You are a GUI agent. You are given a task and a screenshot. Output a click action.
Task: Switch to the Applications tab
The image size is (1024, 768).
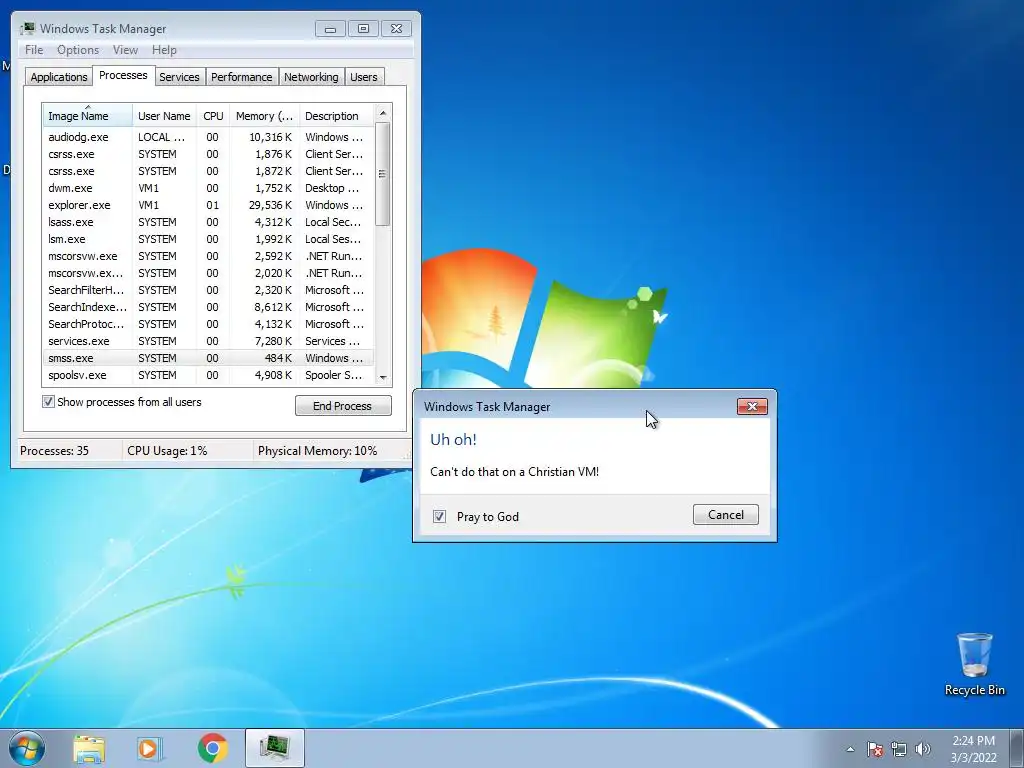click(59, 77)
